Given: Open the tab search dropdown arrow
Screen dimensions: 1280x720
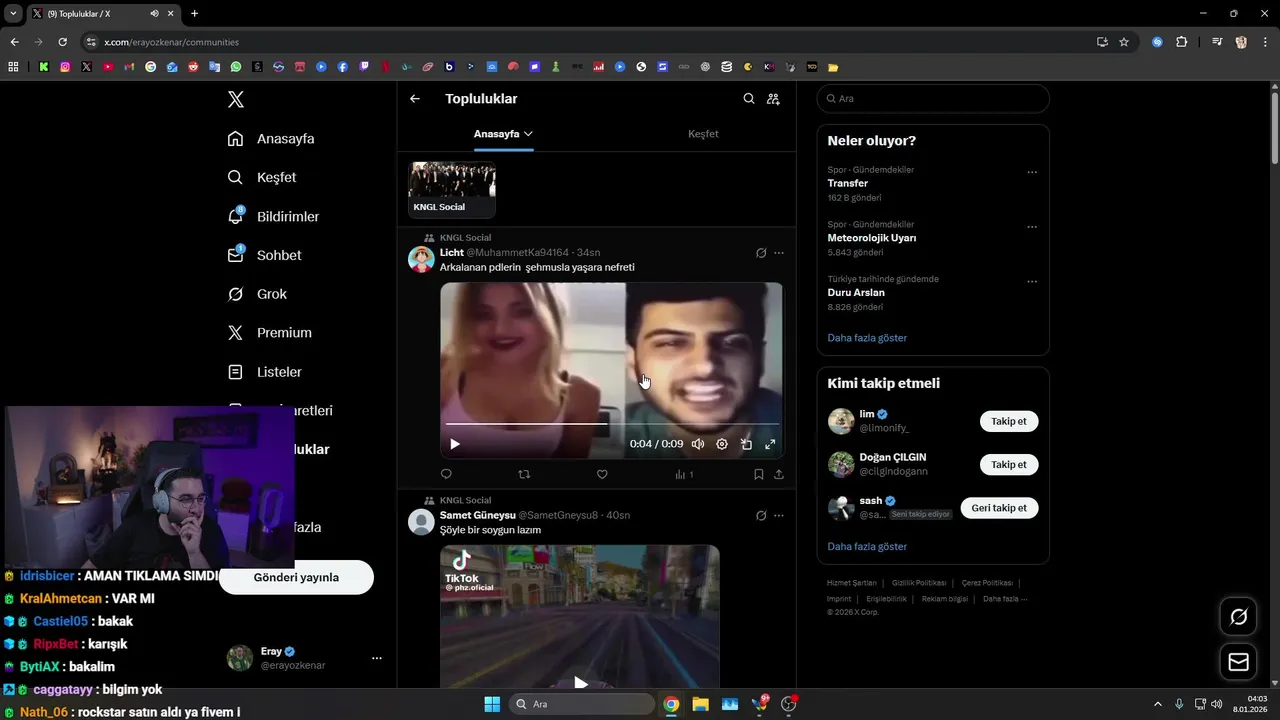Looking at the screenshot, I should (13, 13).
